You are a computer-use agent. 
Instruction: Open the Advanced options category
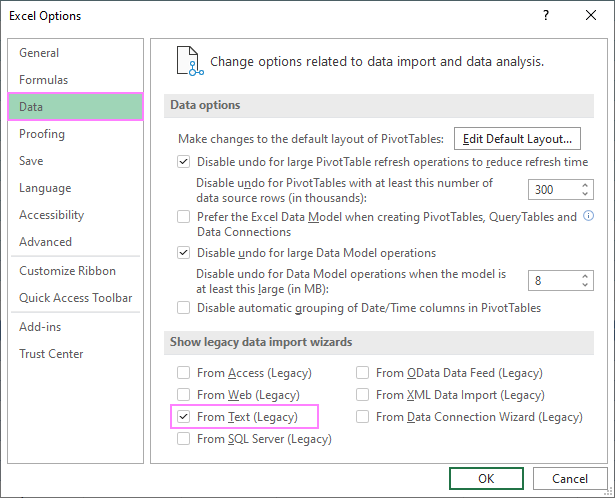[x=75, y=242]
